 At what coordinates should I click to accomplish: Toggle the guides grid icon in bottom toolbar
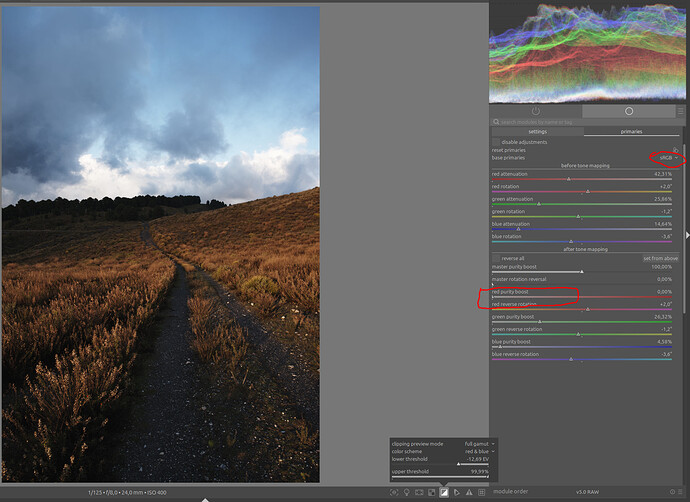point(482,492)
